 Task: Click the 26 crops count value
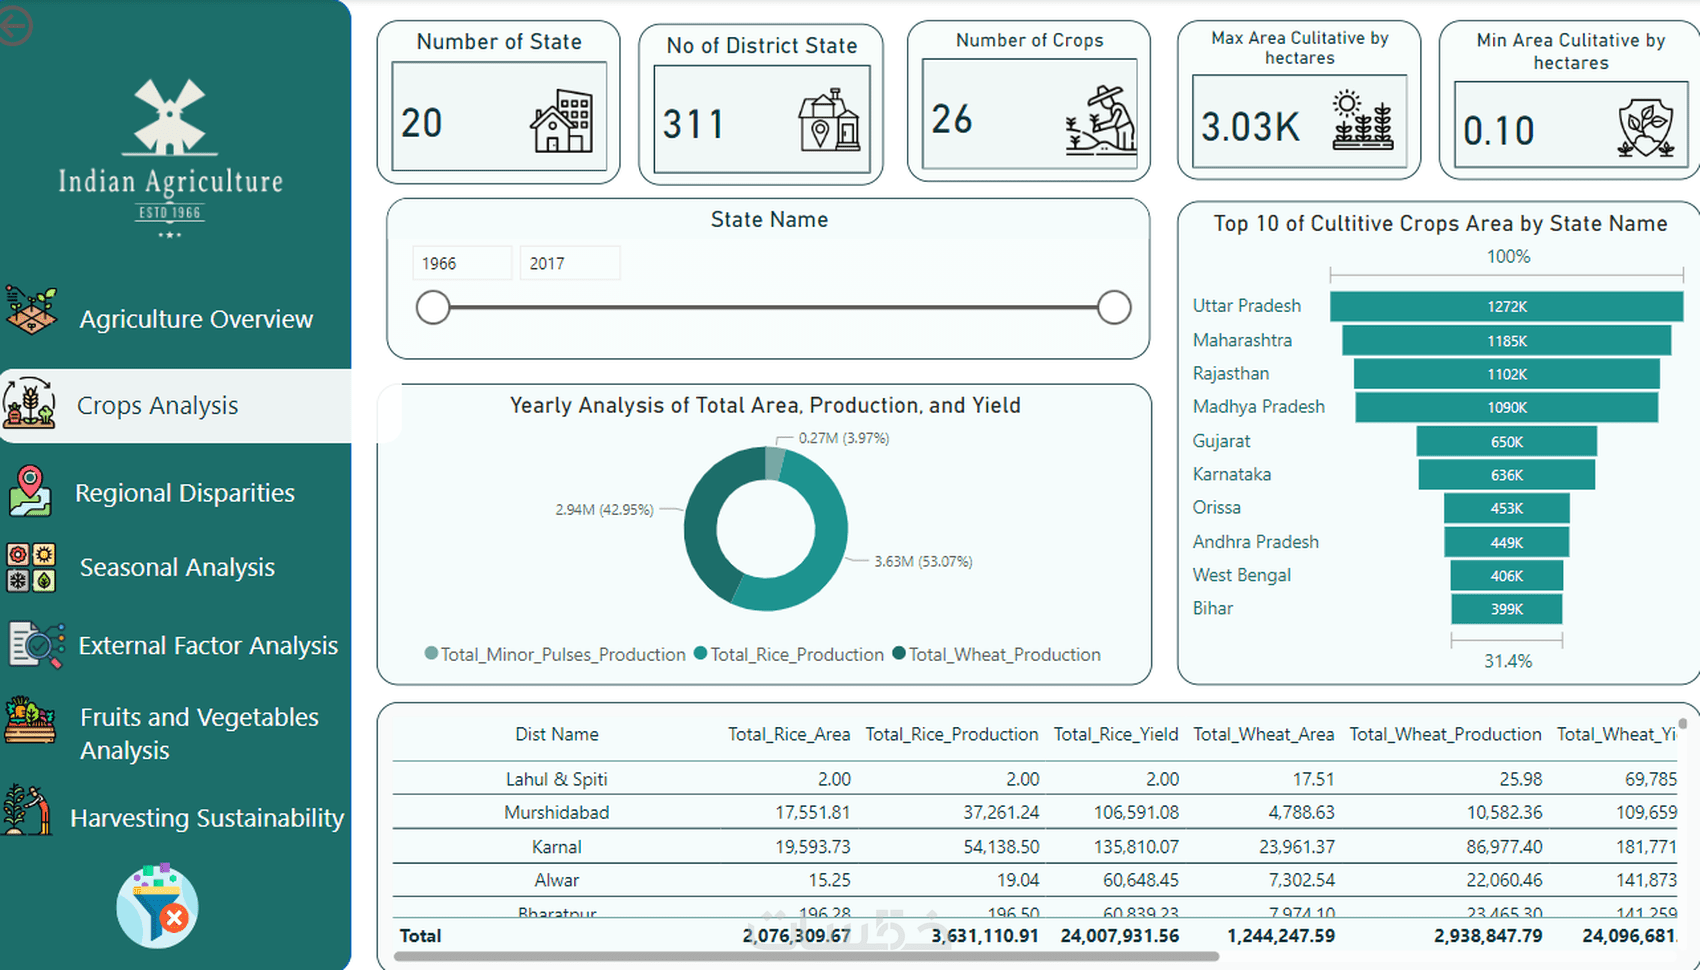click(x=952, y=120)
